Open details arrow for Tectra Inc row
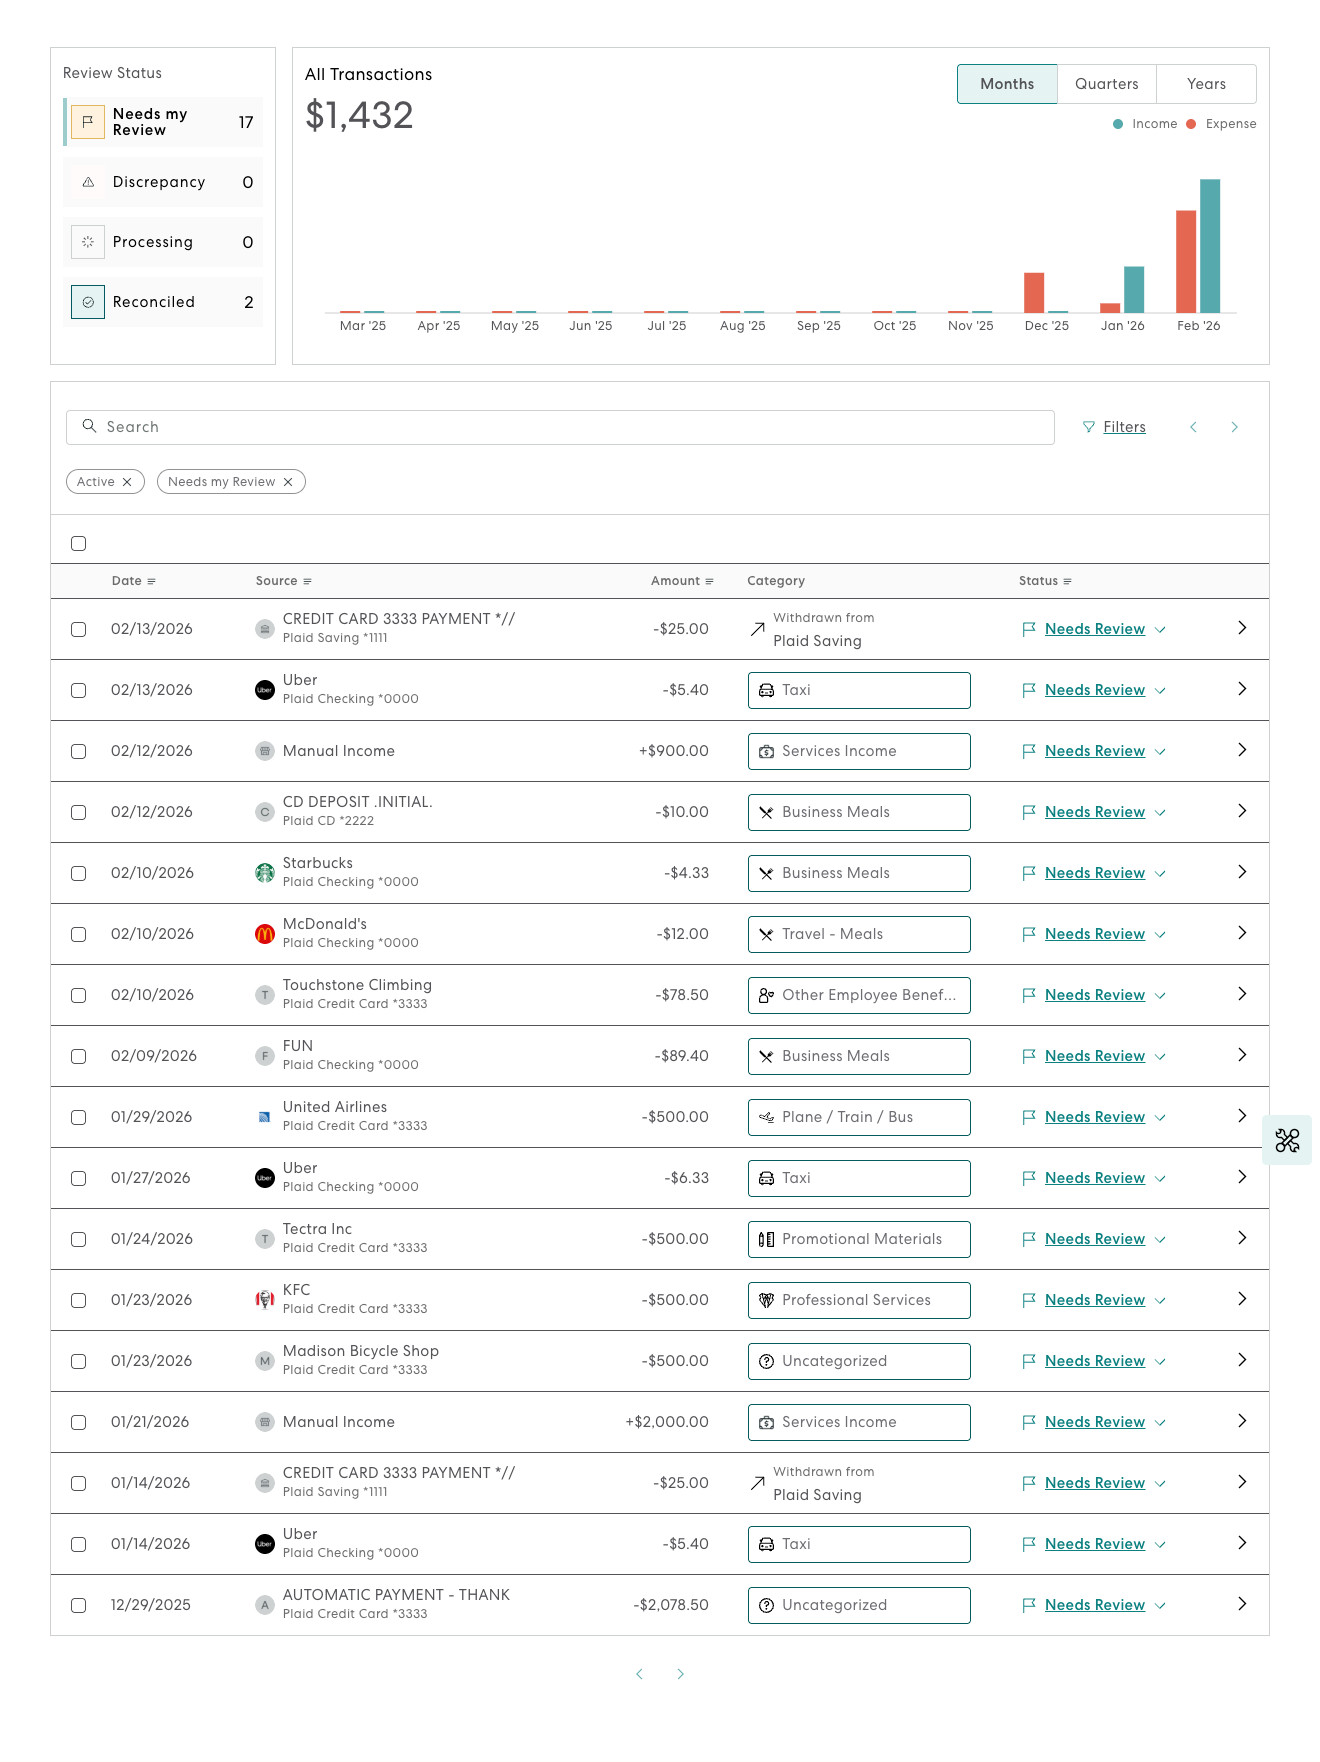Viewport: 1320px width, 1762px height. click(1242, 1238)
